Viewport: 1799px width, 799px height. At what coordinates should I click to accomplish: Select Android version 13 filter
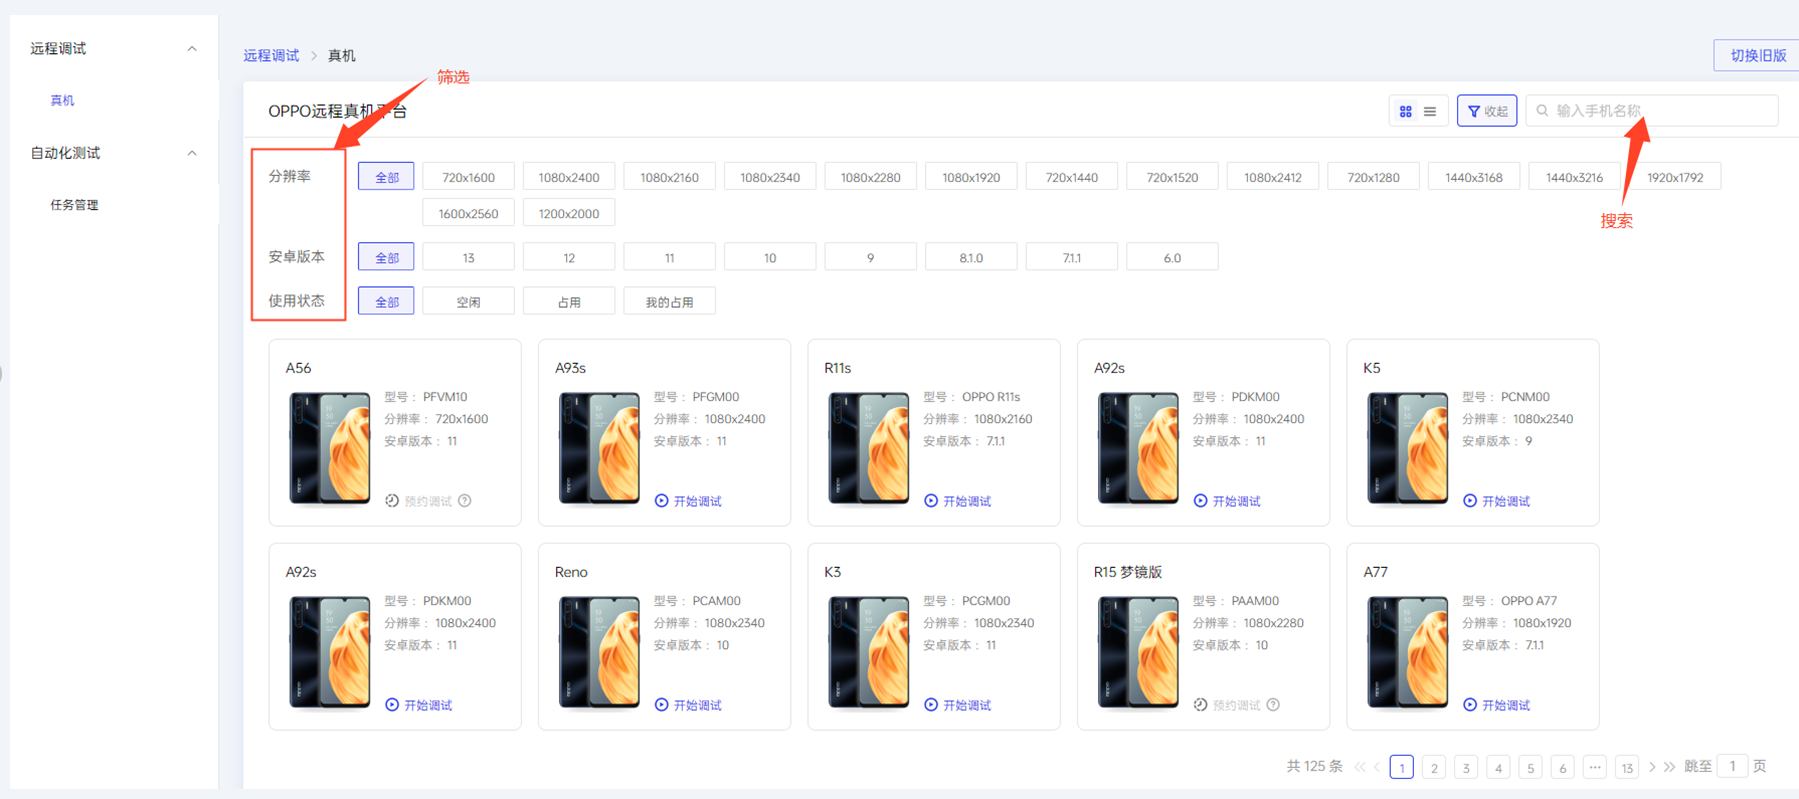click(x=468, y=258)
